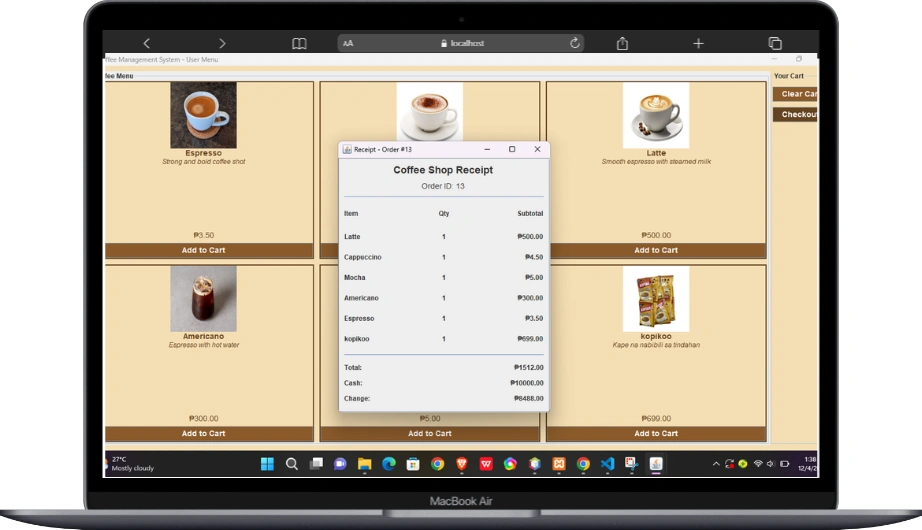Reload the localhost page
The image size is (922, 530).
click(x=574, y=43)
